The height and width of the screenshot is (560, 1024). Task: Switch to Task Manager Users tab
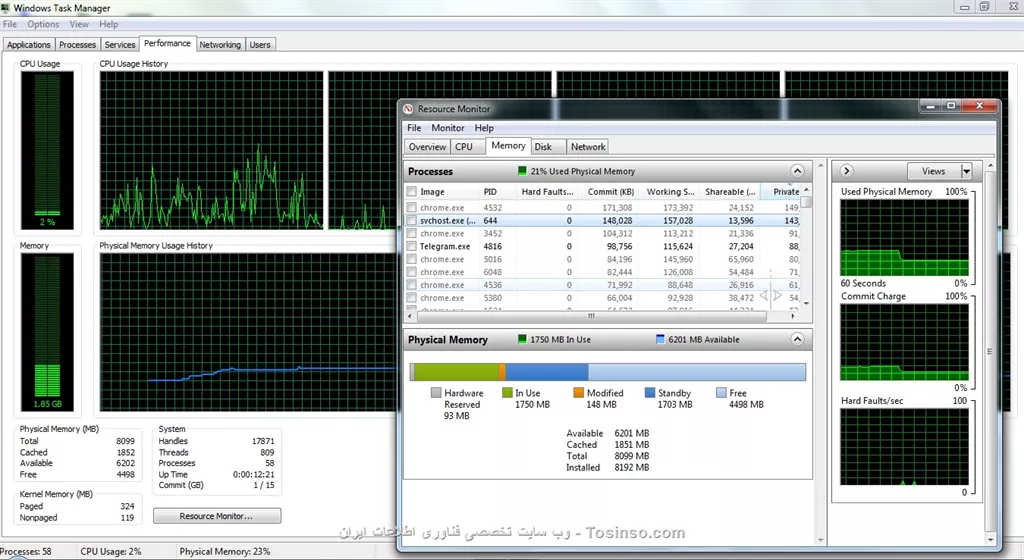(x=260, y=44)
